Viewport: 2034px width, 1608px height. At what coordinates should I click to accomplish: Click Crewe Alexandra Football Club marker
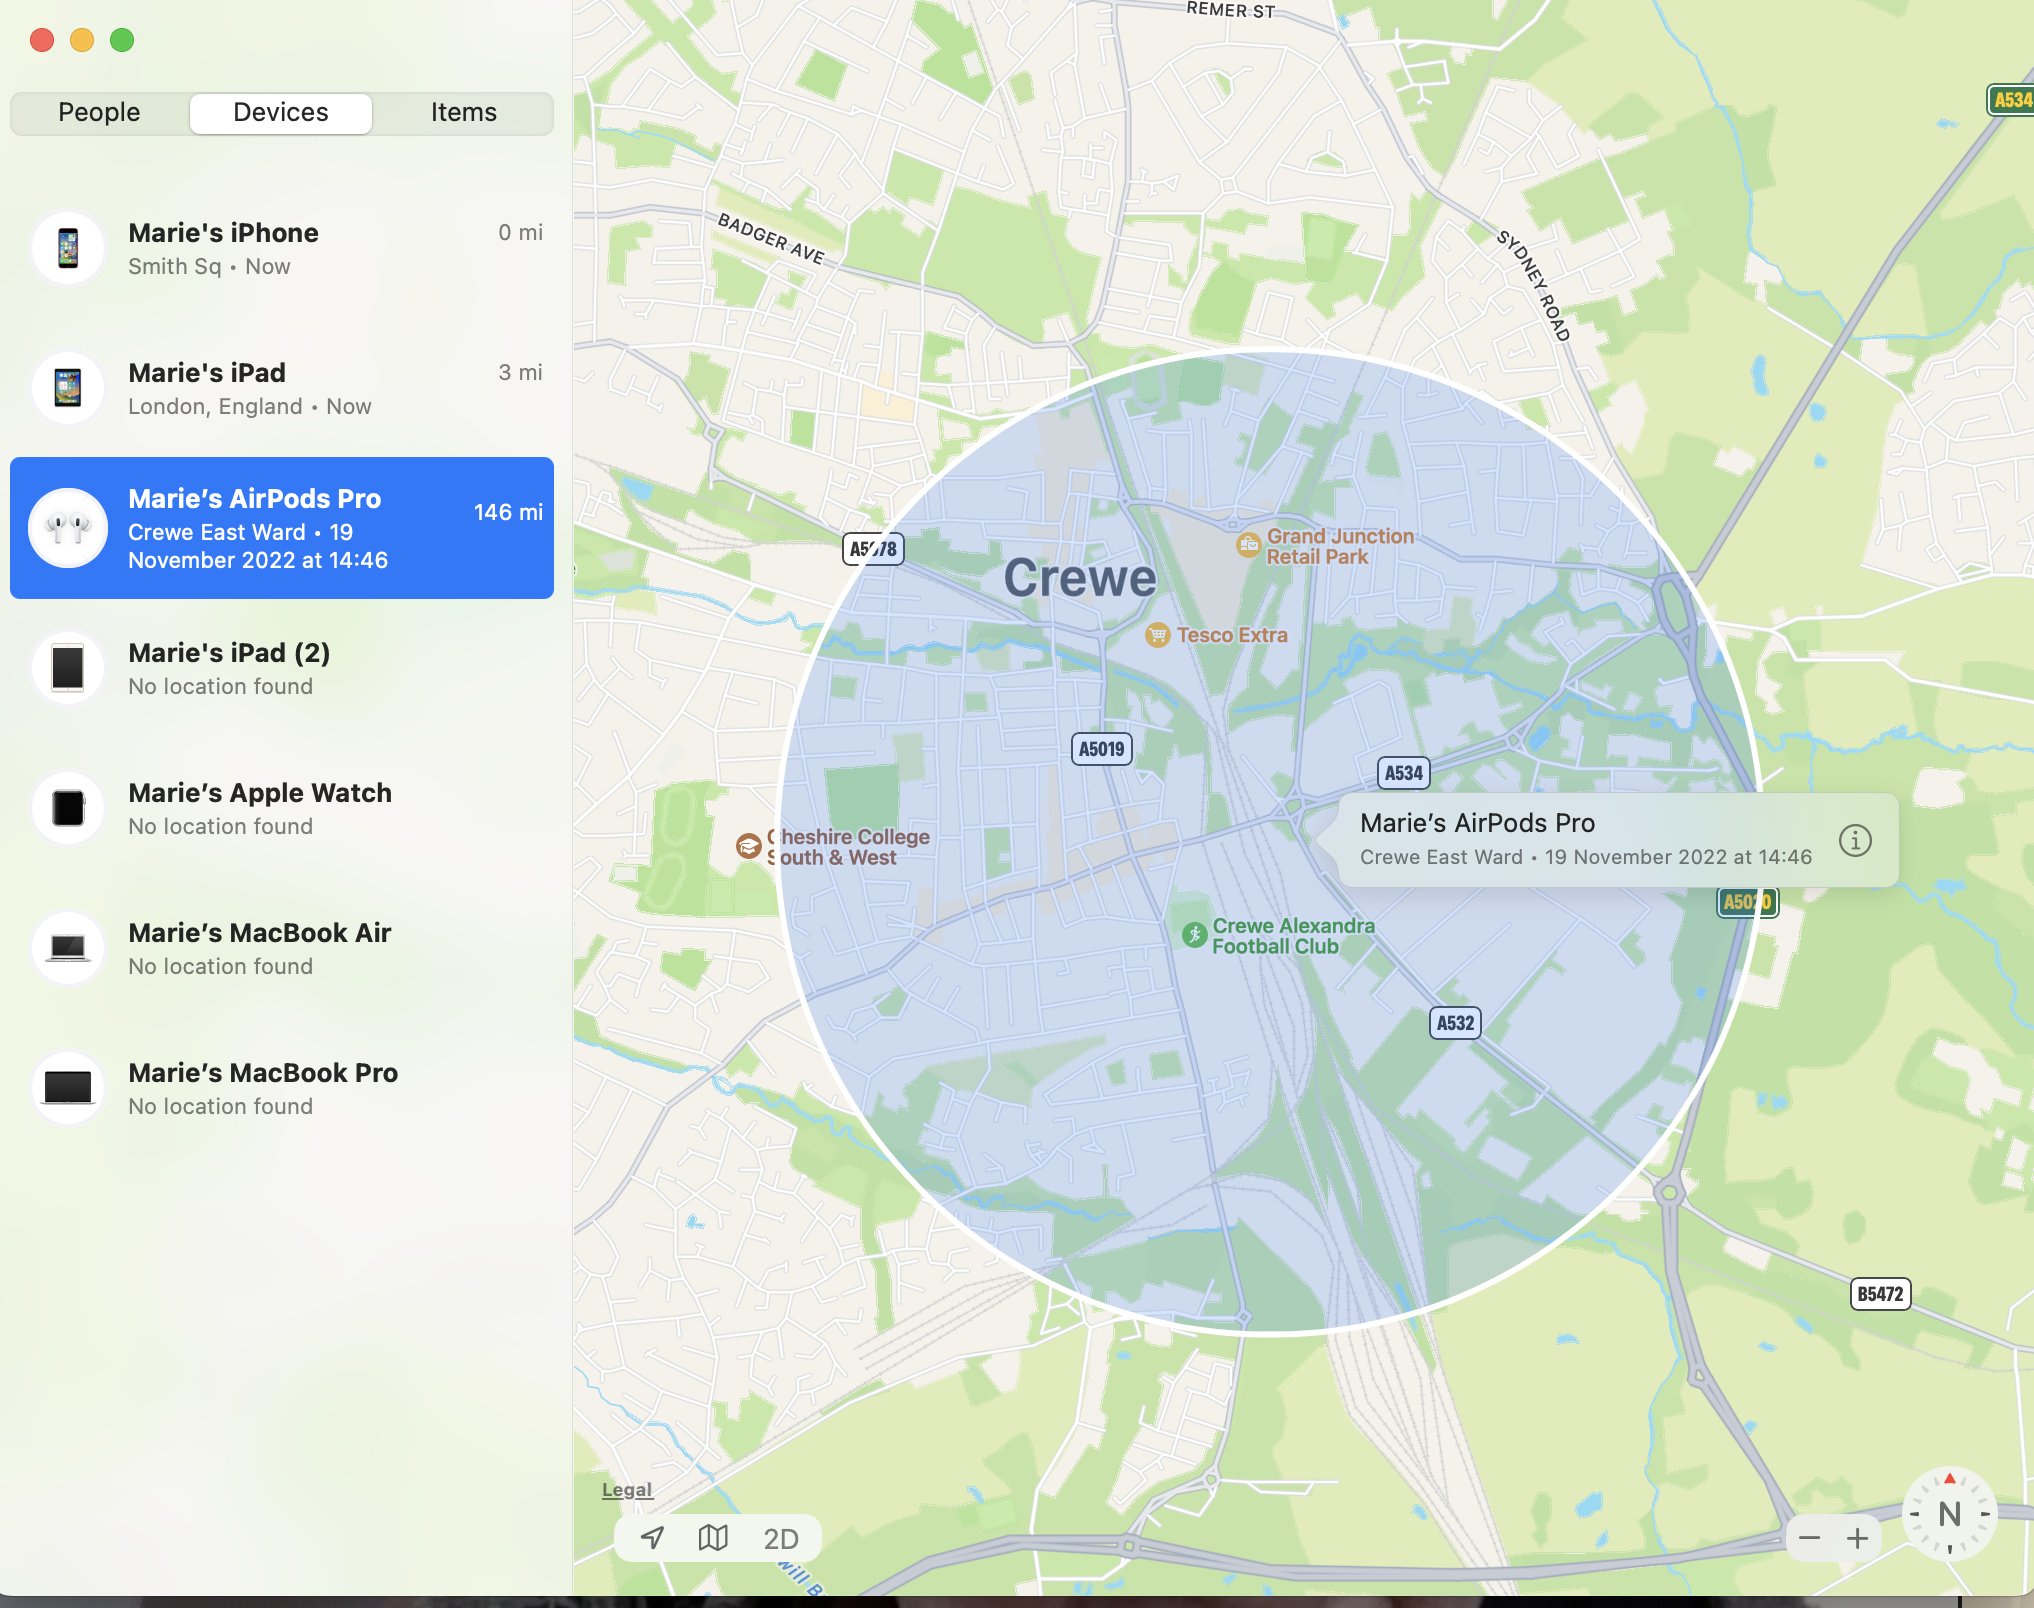[1194, 935]
